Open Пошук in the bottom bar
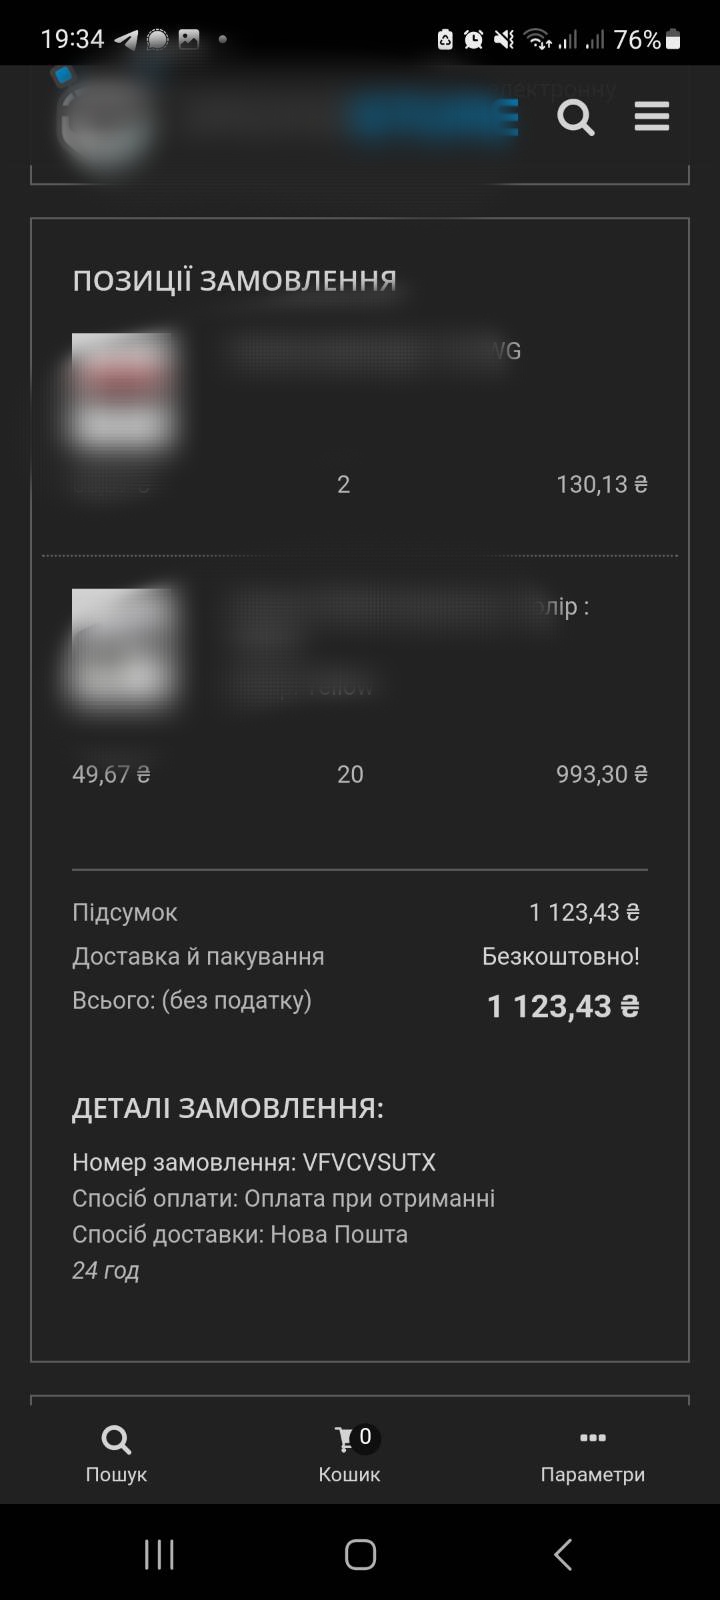720x1600 pixels. (116, 1453)
